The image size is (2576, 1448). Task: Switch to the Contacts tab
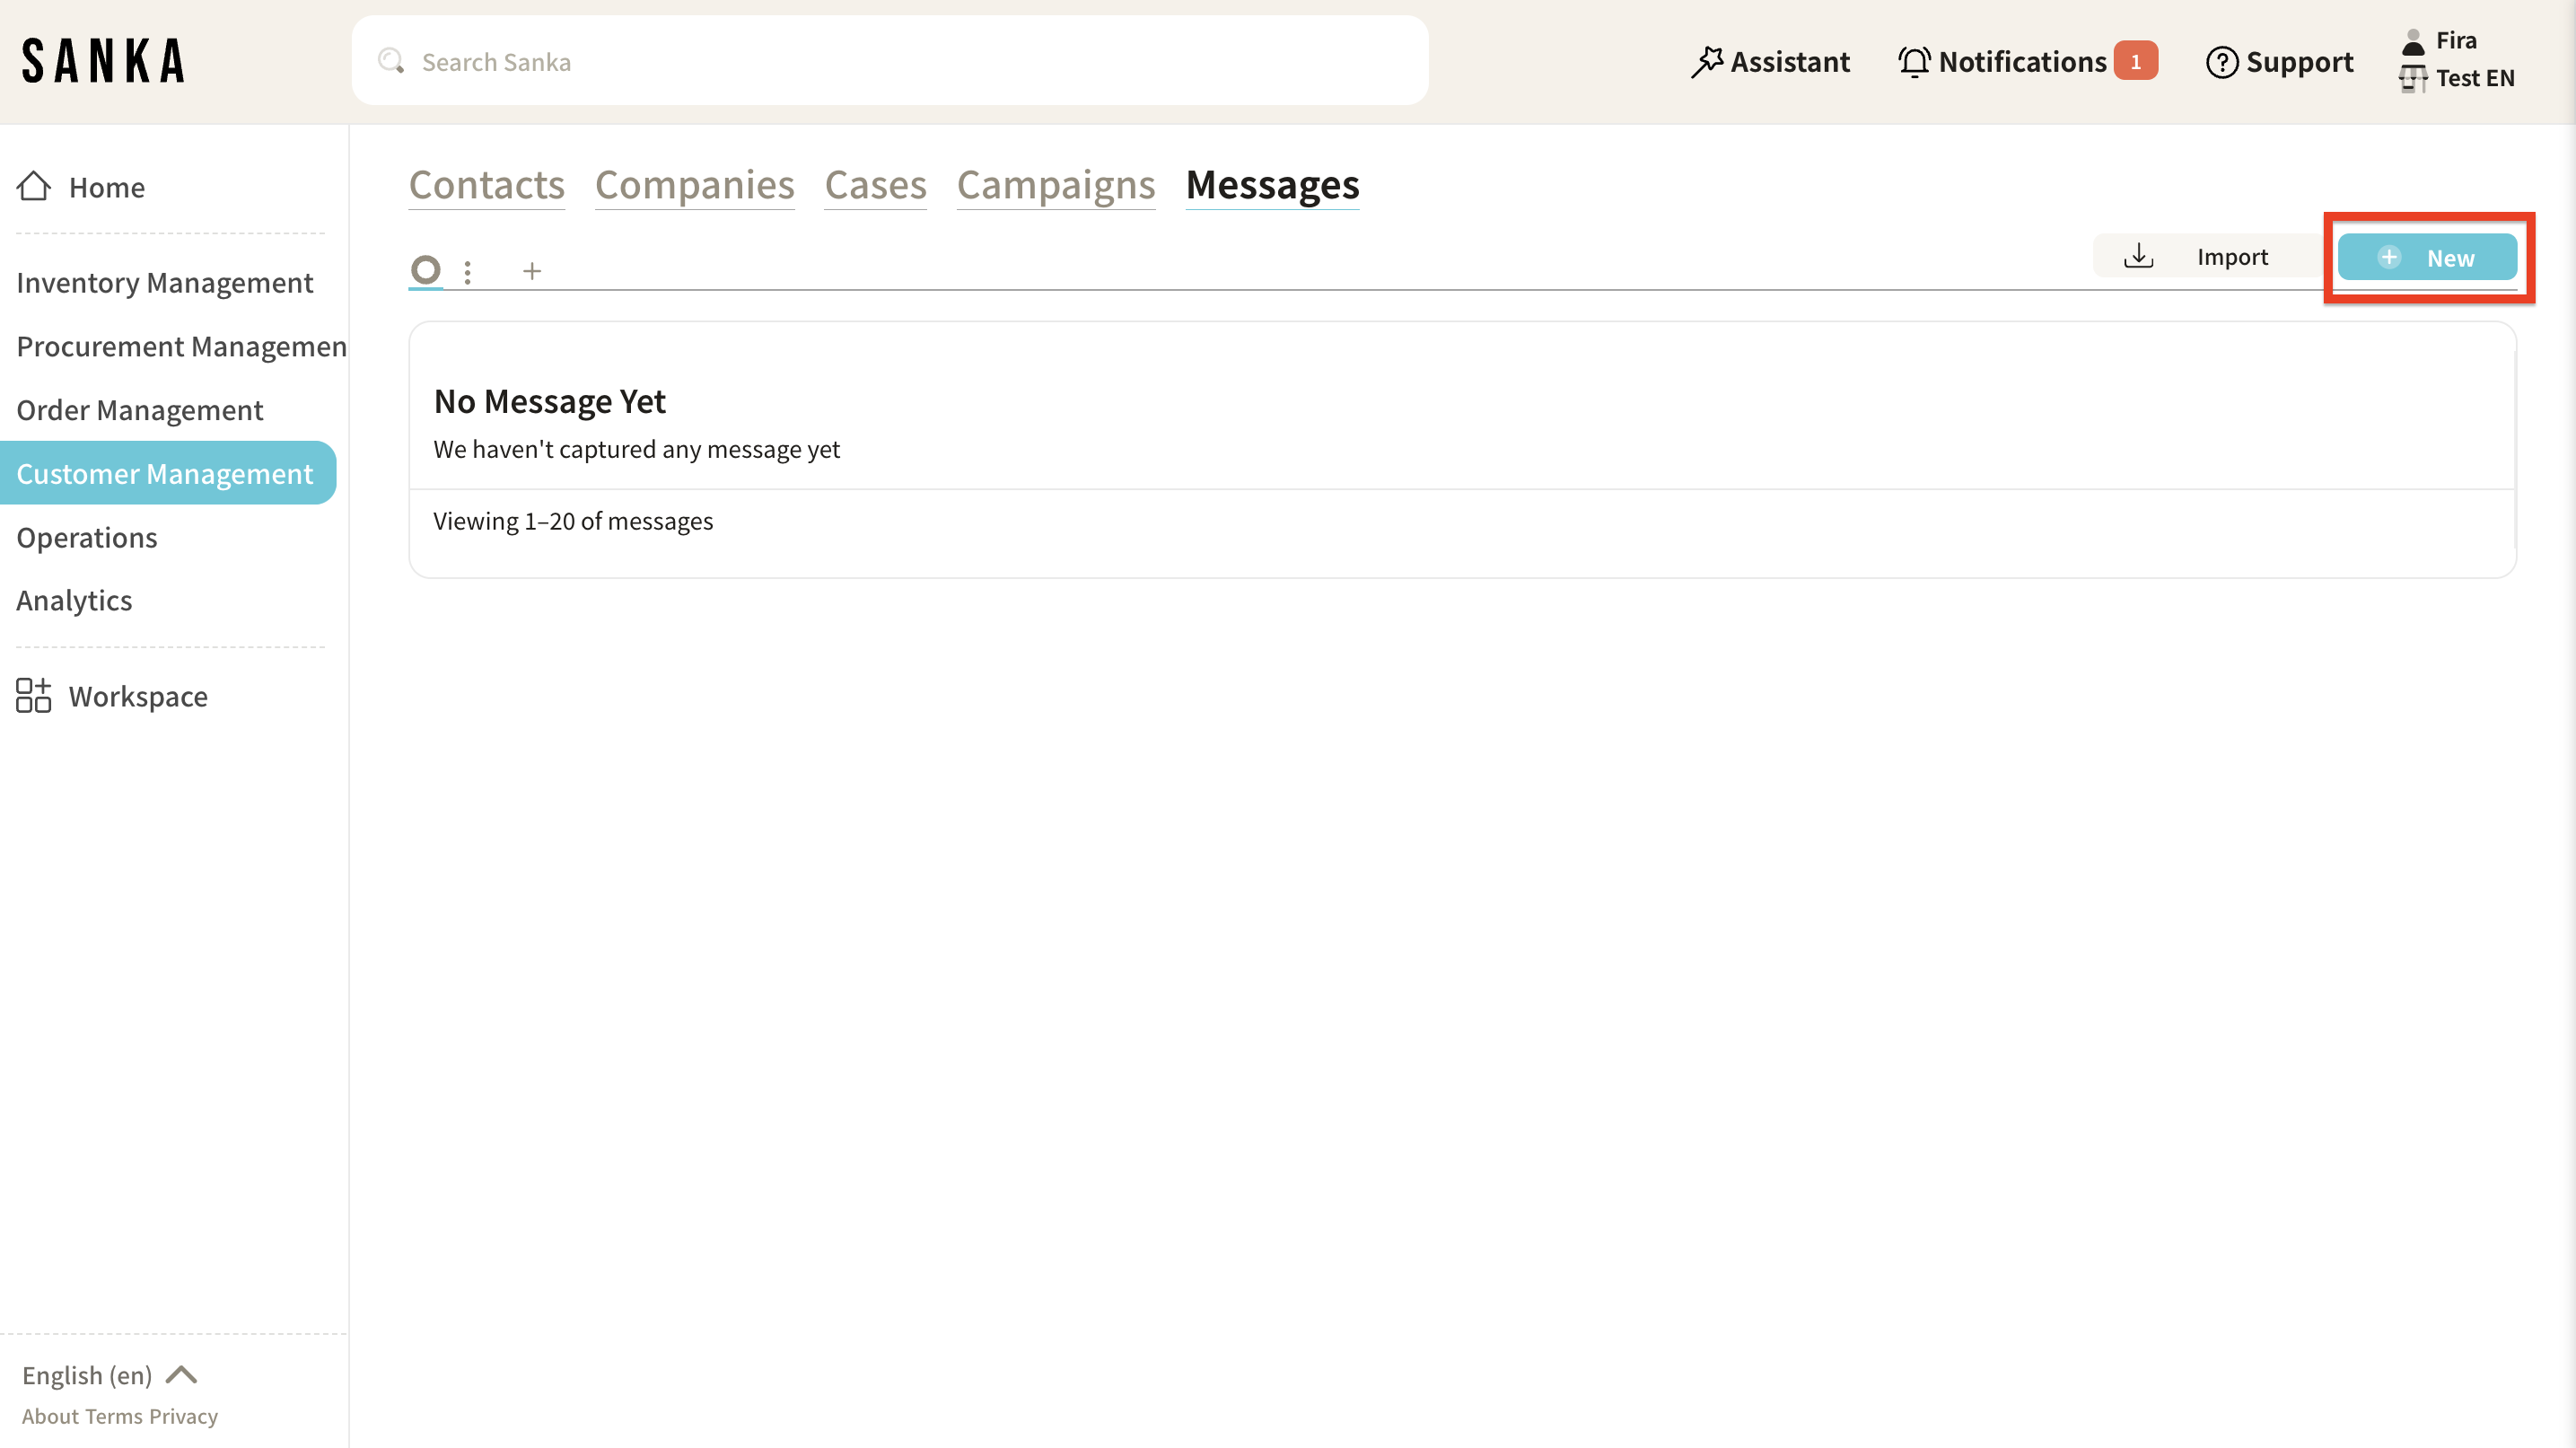click(486, 186)
